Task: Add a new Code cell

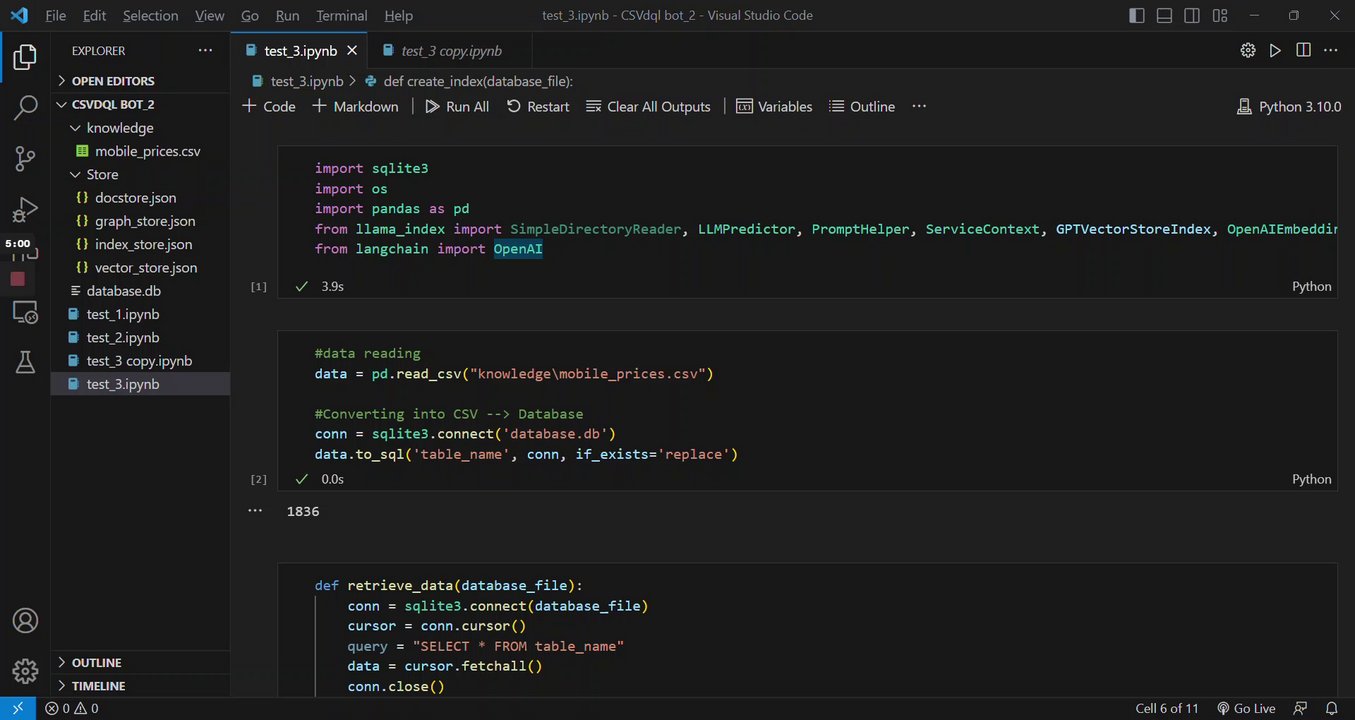Action: tap(269, 106)
